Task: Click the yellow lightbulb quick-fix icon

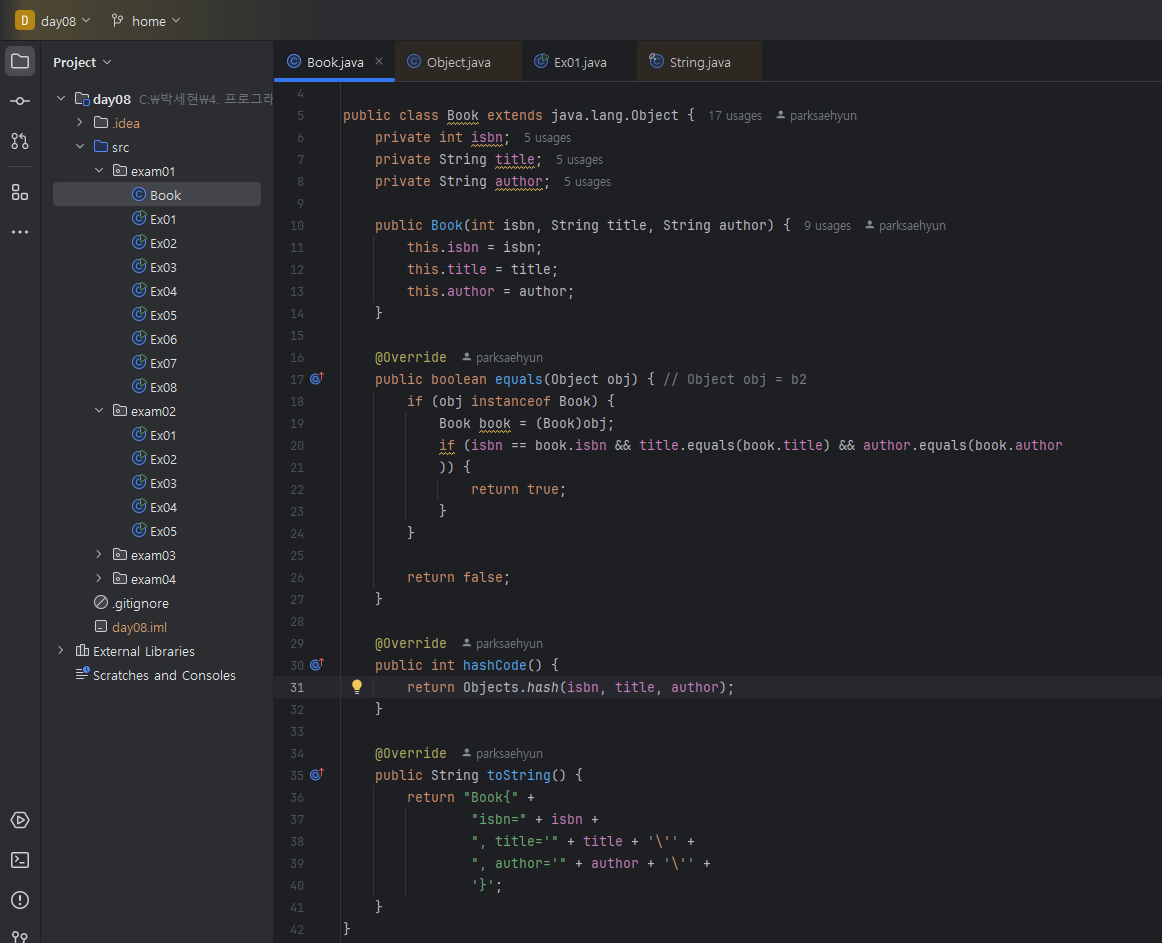Action: pos(357,687)
